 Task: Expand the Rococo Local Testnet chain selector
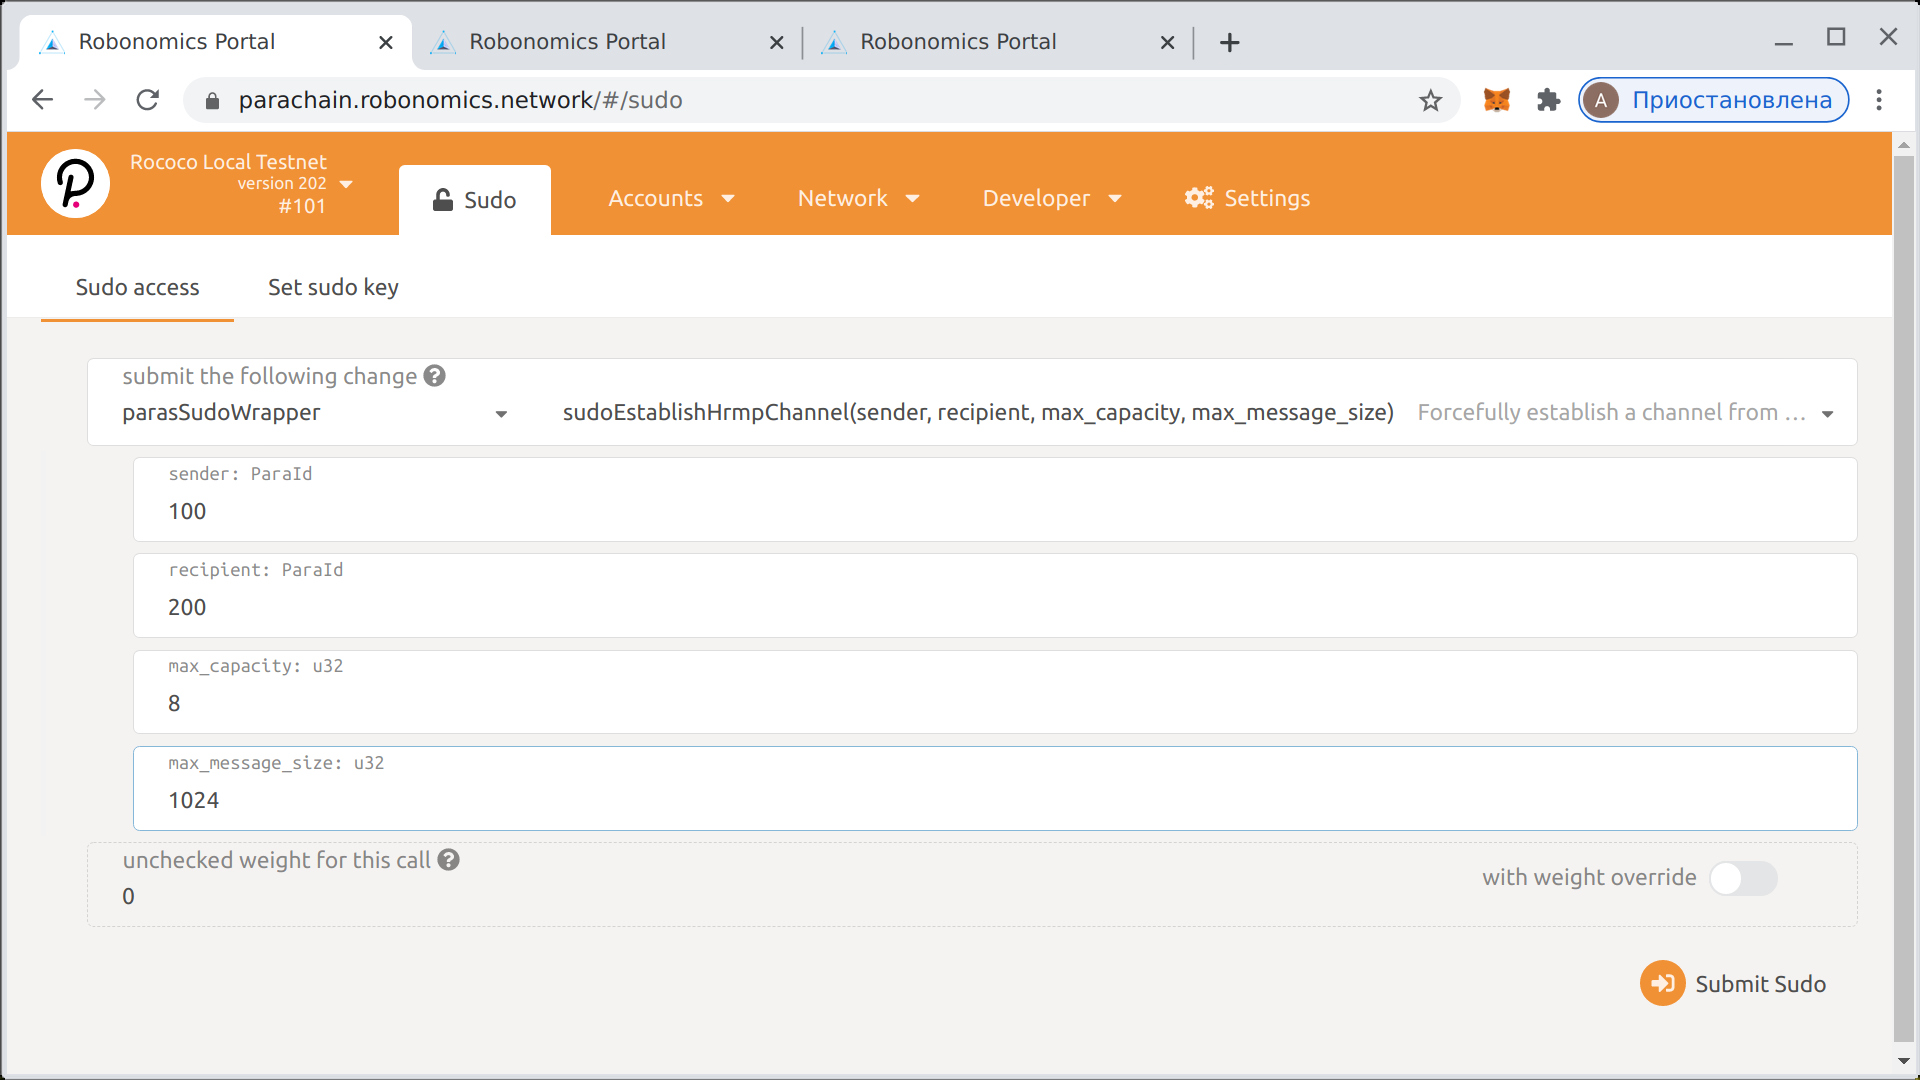point(346,184)
